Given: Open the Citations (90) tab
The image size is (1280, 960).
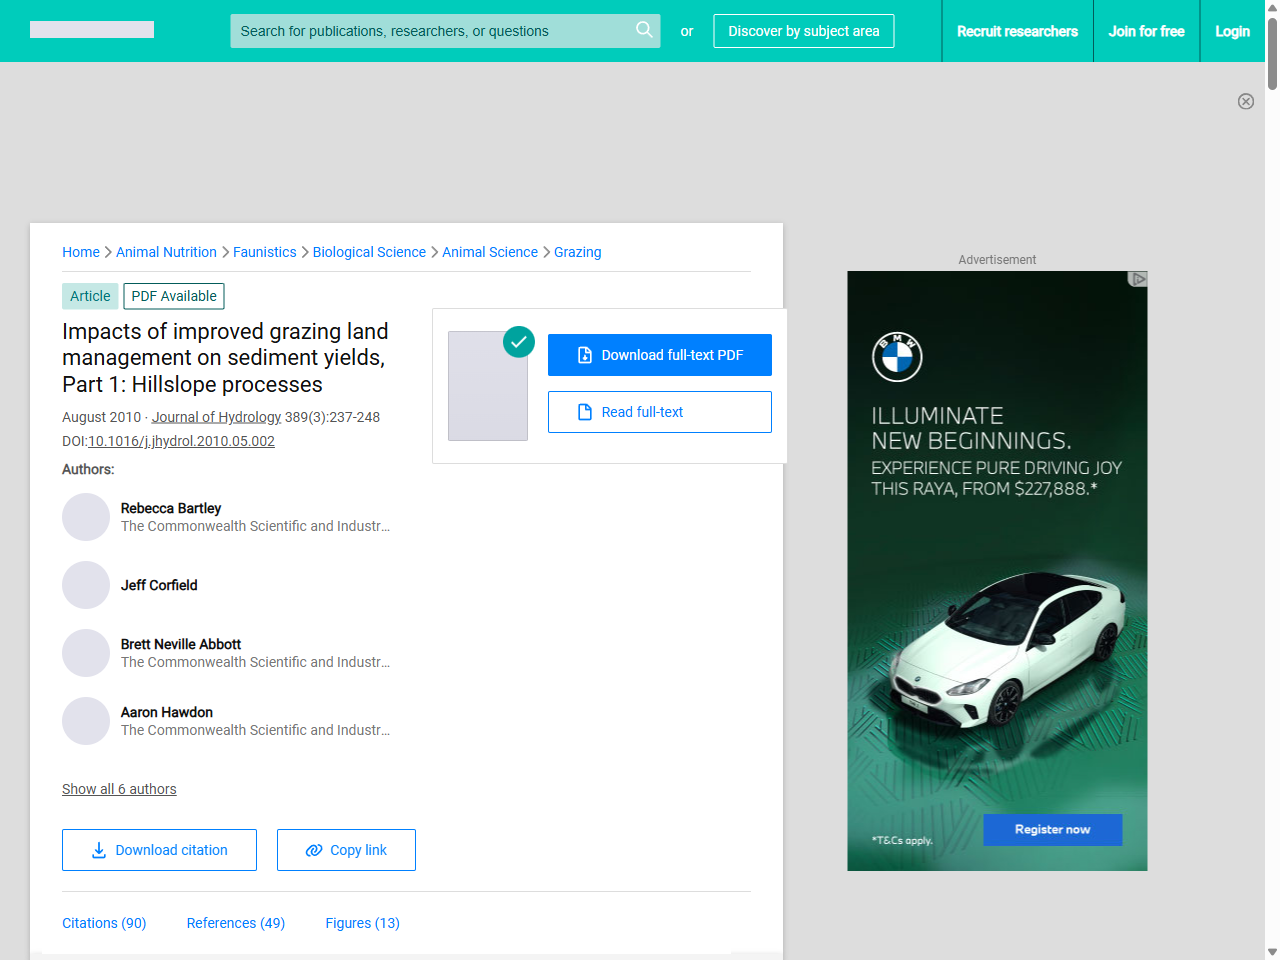Looking at the screenshot, I should tap(104, 923).
